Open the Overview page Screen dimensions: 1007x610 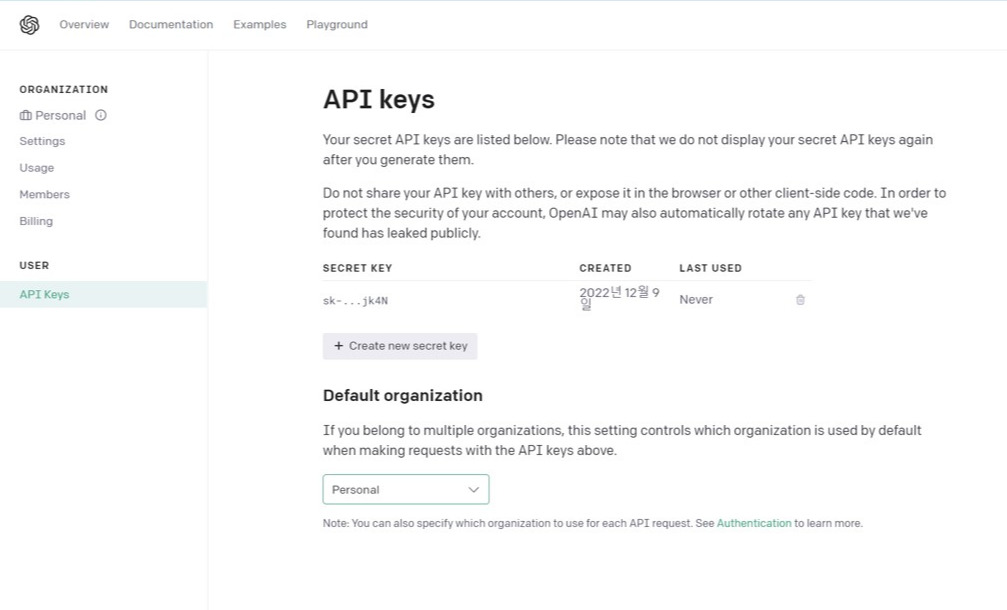tap(84, 25)
